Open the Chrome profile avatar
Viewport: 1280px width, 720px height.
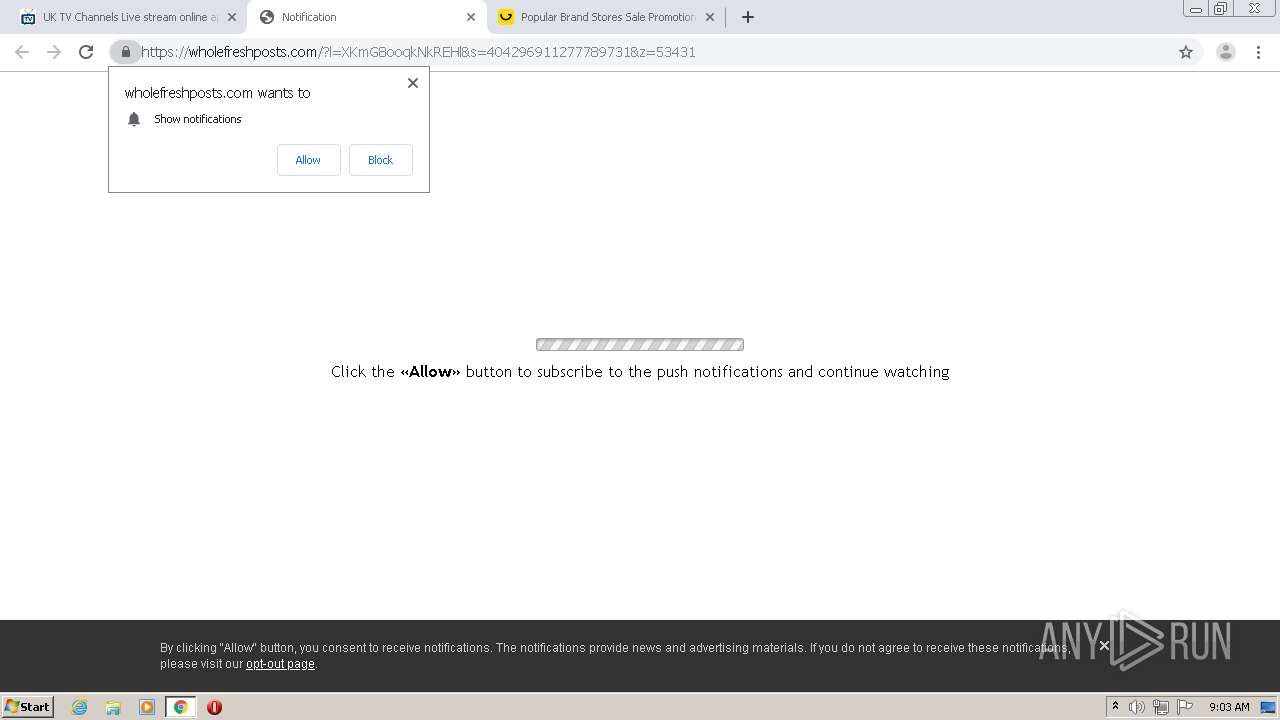click(x=1225, y=52)
